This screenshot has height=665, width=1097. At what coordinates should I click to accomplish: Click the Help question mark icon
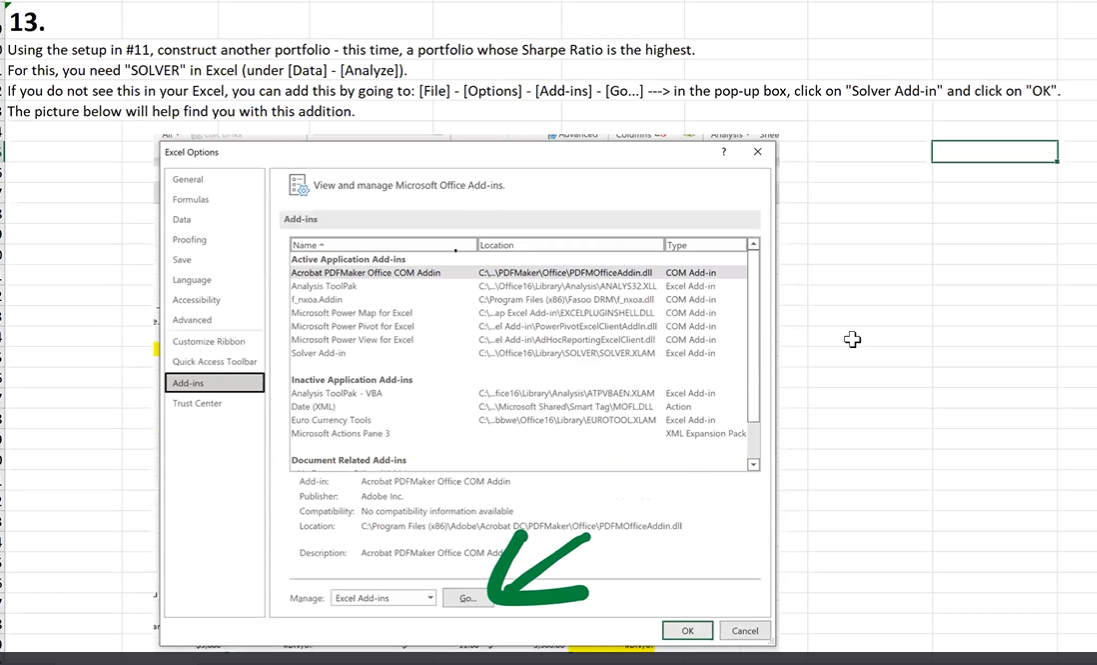(723, 151)
